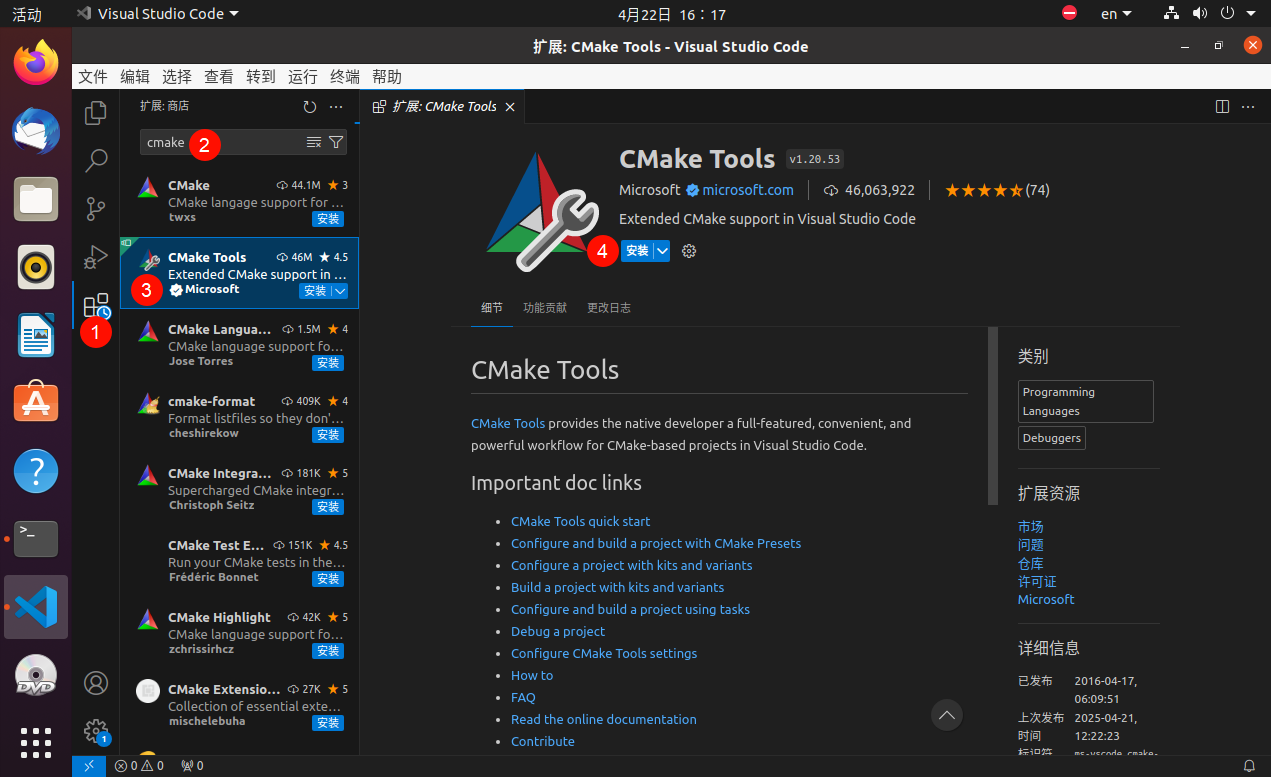Image resolution: width=1271 pixels, height=777 pixels.
Task: Install the CMake extension by twxs
Action: 328,219
